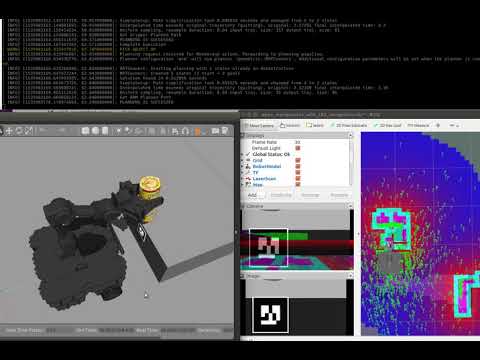Click cyan obstacle outline in RViz map

click(x=391, y=229)
